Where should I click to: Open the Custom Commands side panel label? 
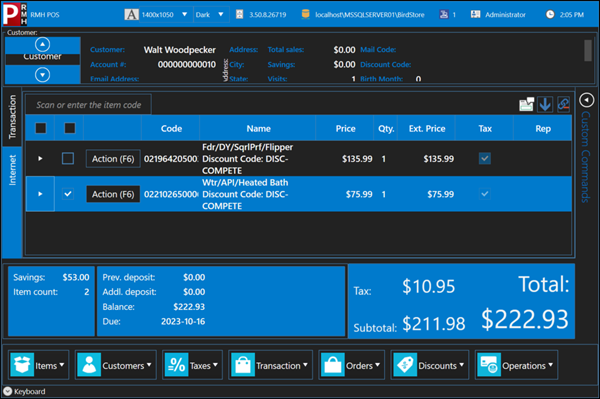pyautogui.click(x=586, y=157)
